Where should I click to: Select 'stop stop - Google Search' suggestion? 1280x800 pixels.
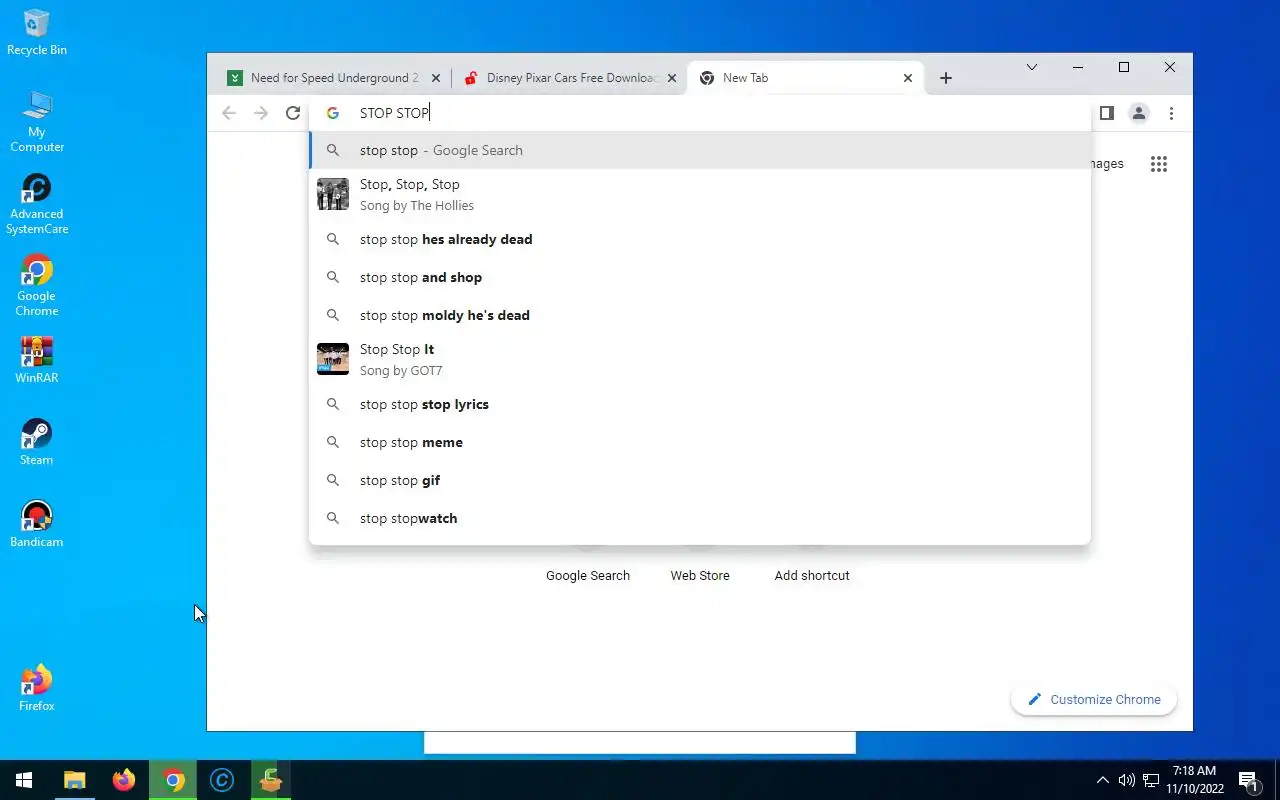pos(700,150)
